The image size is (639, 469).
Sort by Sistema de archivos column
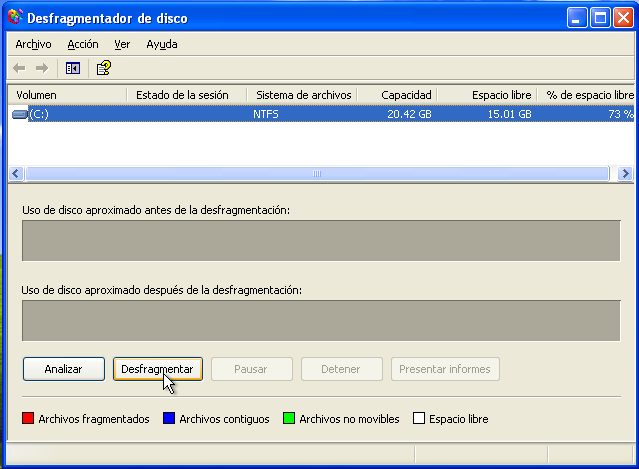coord(302,95)
